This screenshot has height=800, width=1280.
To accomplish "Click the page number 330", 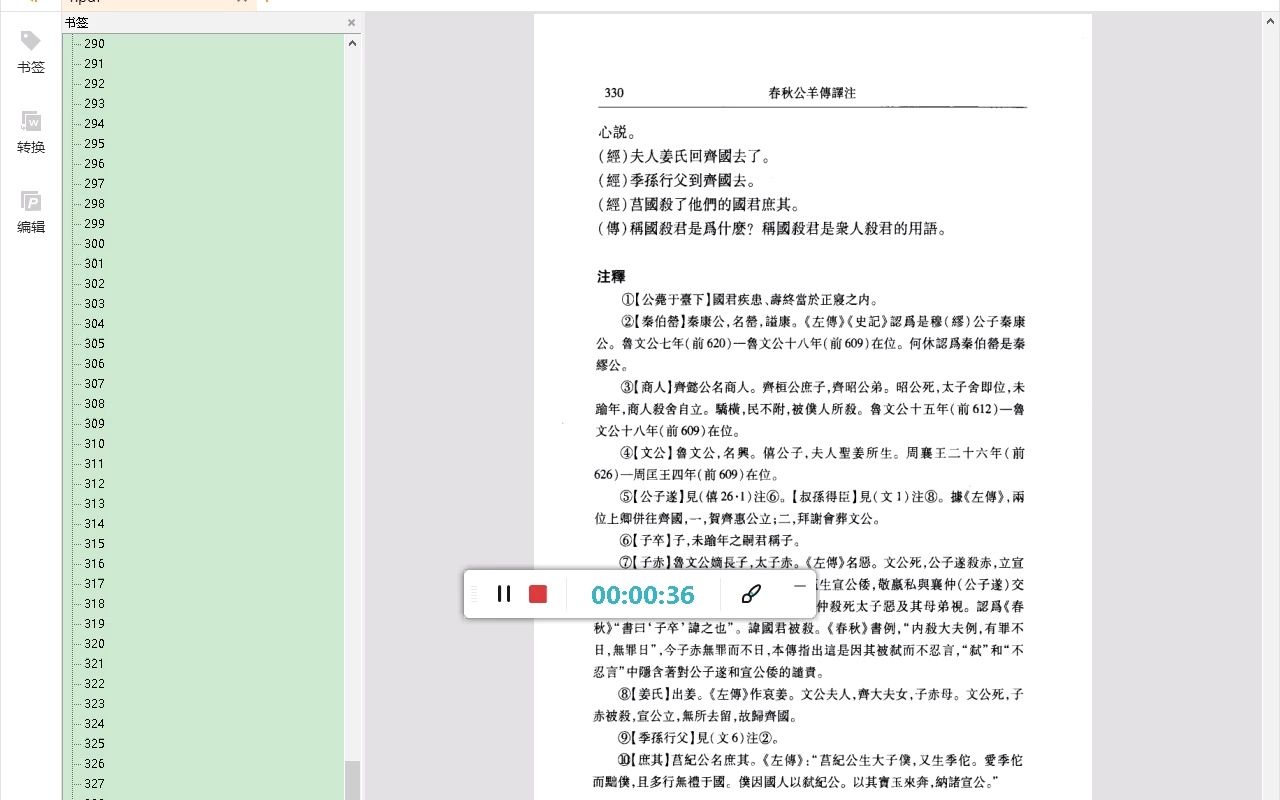I will point(614,93).
